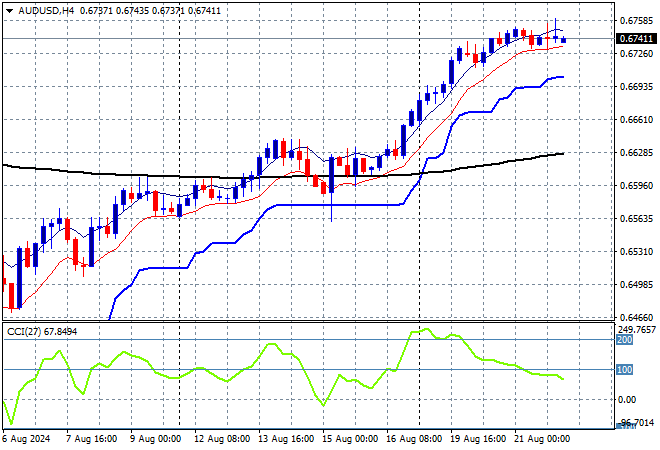Click the CCI 0.00 scale label
This screenshot has width=660, height=450.
pyautogui.click(x=628, y=399)
